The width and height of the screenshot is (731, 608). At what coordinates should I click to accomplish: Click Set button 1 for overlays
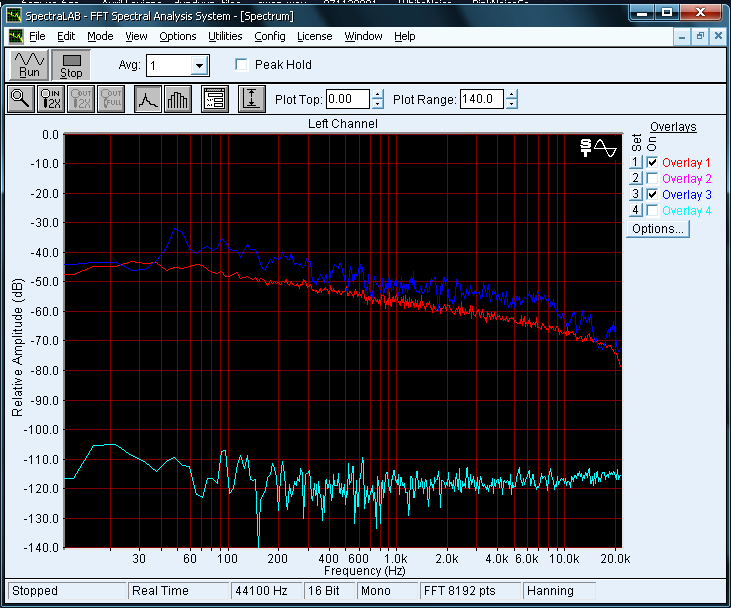coord(635,162)
